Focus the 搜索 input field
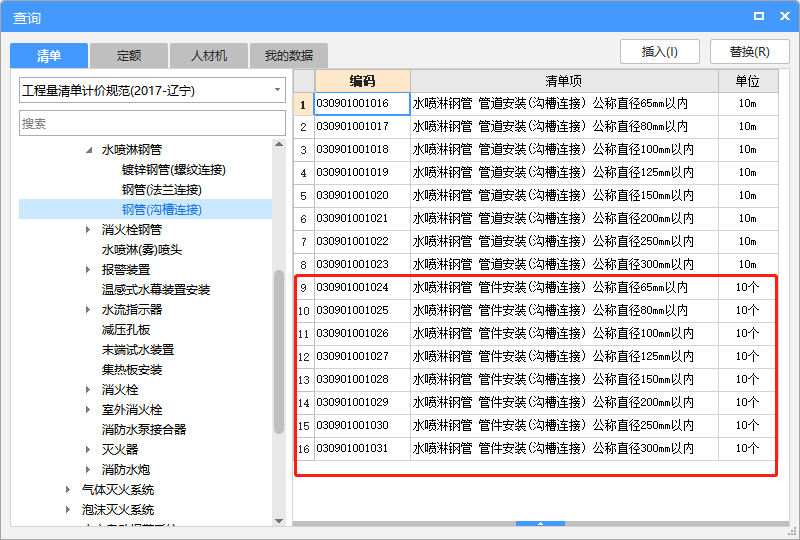Viewport: 800px width, 540px height. (152, 123)
